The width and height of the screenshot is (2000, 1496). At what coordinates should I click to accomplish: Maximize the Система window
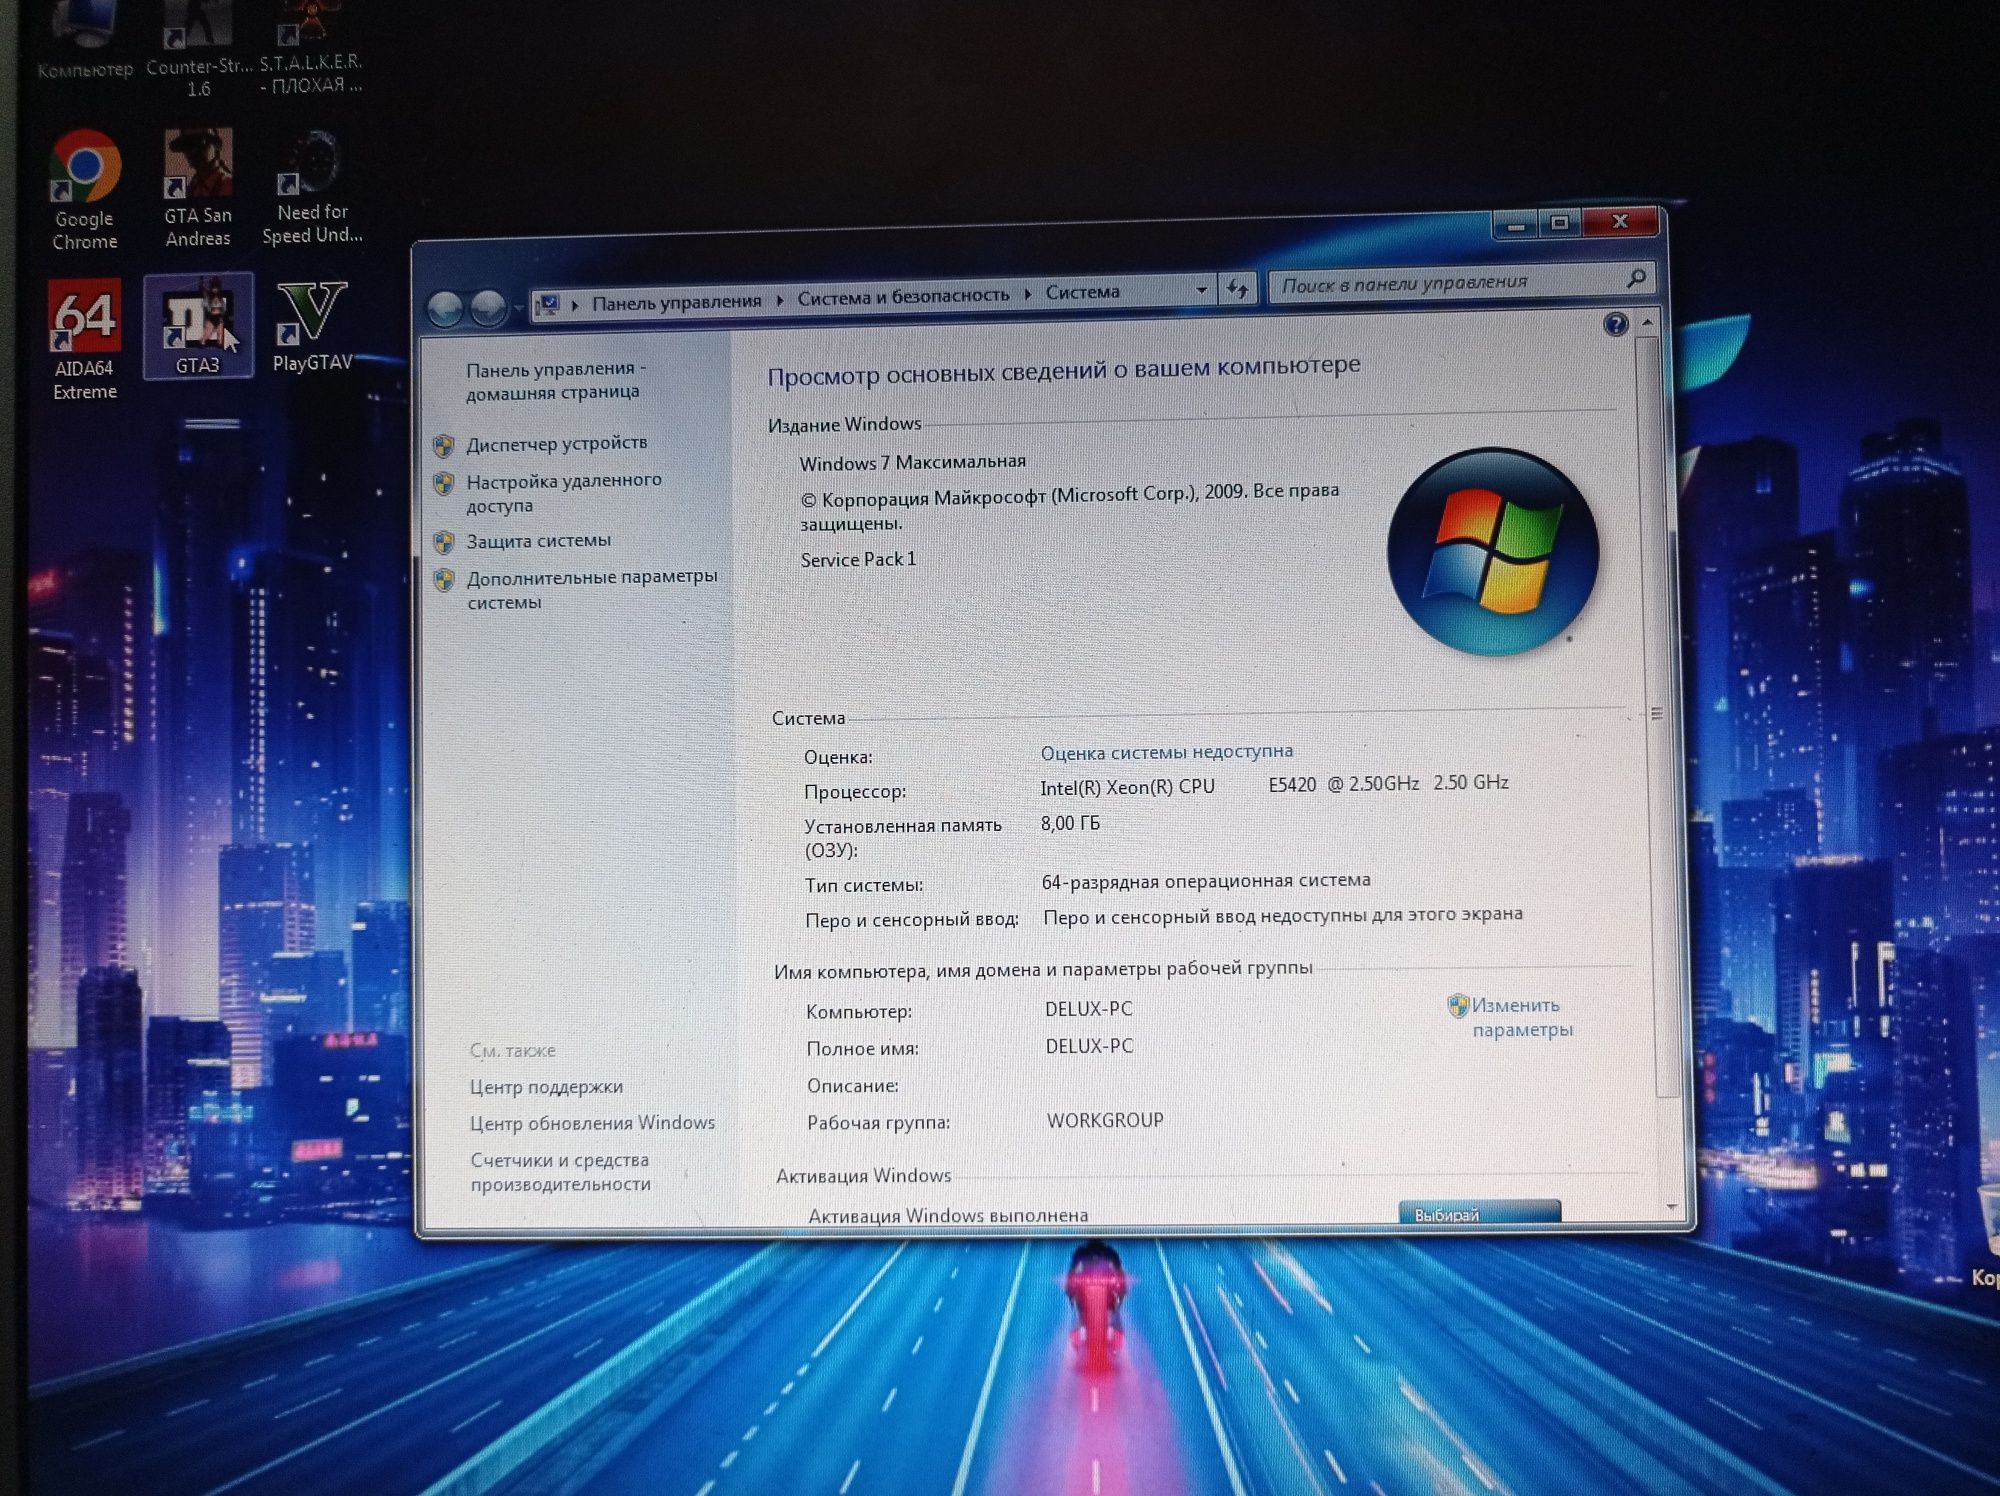point(1559,222)
